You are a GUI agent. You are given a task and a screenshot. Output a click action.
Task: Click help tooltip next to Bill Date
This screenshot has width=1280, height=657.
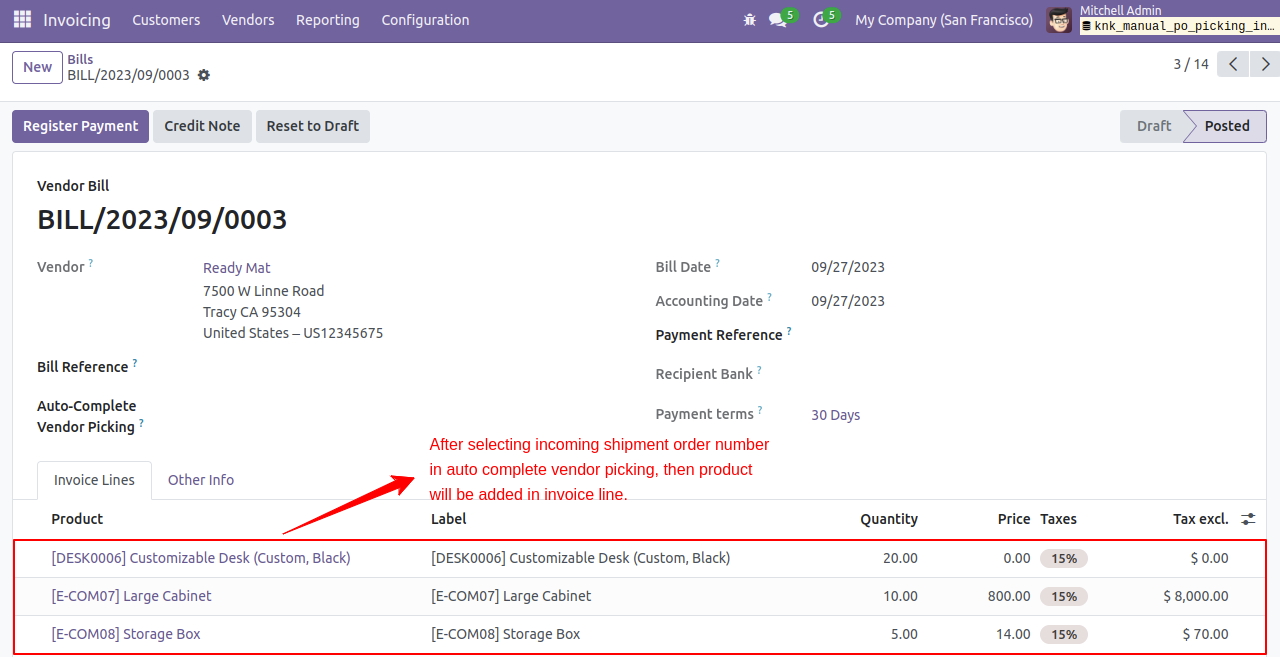pyautogui.click(x=718, y=263)
